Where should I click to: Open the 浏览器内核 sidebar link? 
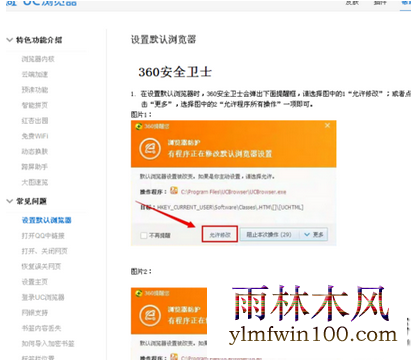pyautogui.click(x=38, y=59)
